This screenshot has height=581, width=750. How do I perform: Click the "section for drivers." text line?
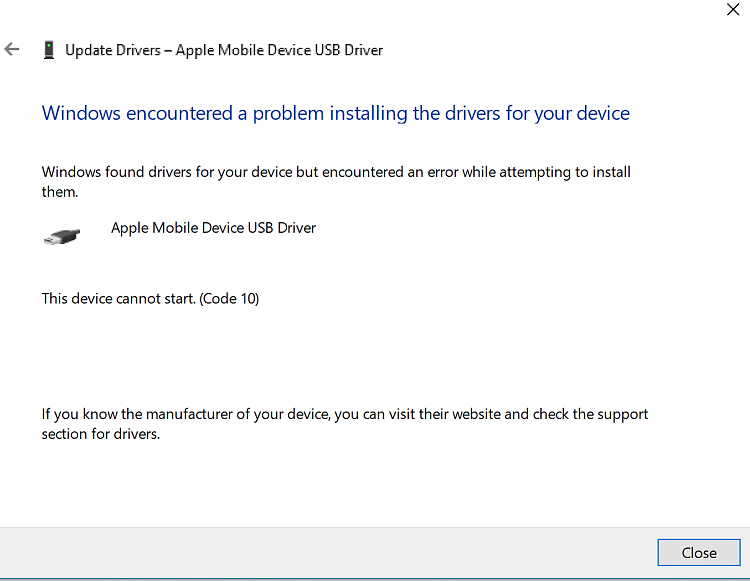(x=100, y=434)
